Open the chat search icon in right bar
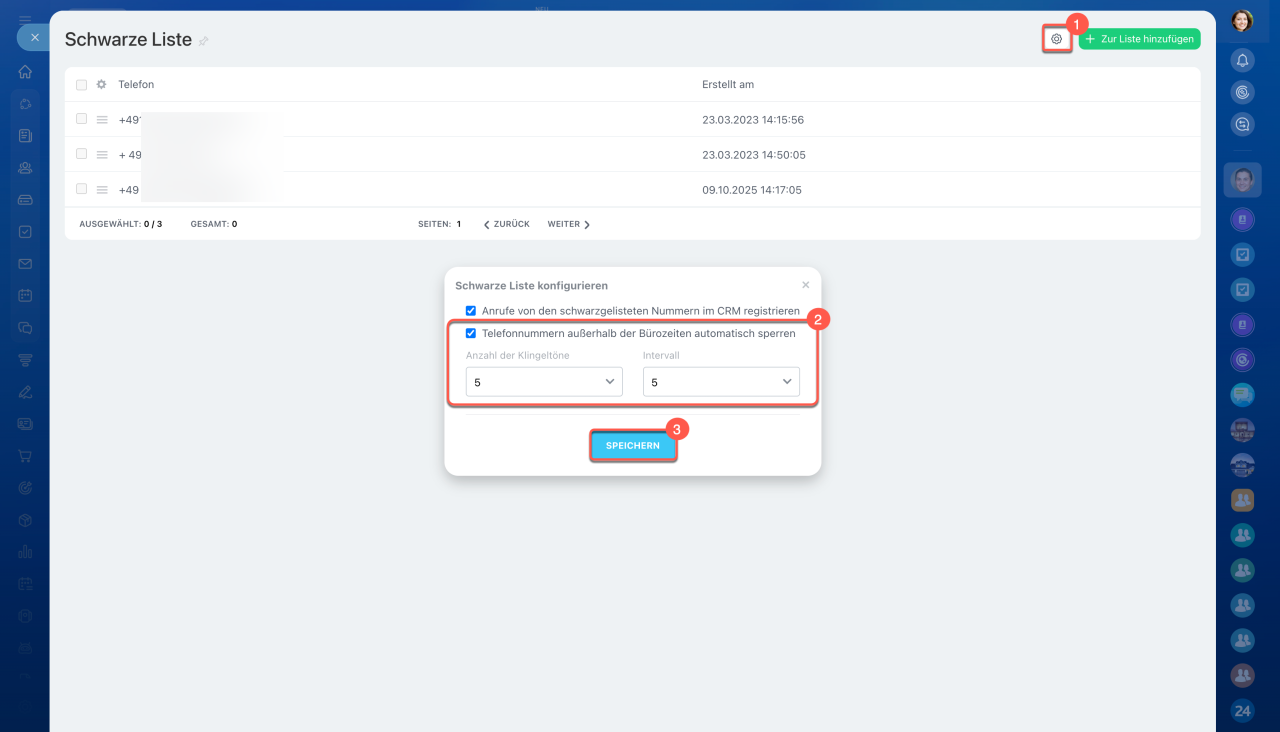Viewport: 1280px width, 732px height. click(x=1242, y=124)
